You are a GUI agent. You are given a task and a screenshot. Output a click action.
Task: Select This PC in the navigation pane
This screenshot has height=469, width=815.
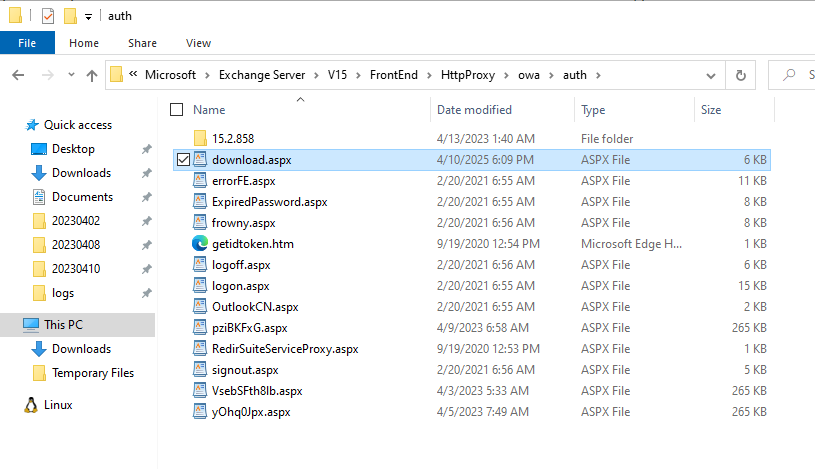[x=77, y=324]
